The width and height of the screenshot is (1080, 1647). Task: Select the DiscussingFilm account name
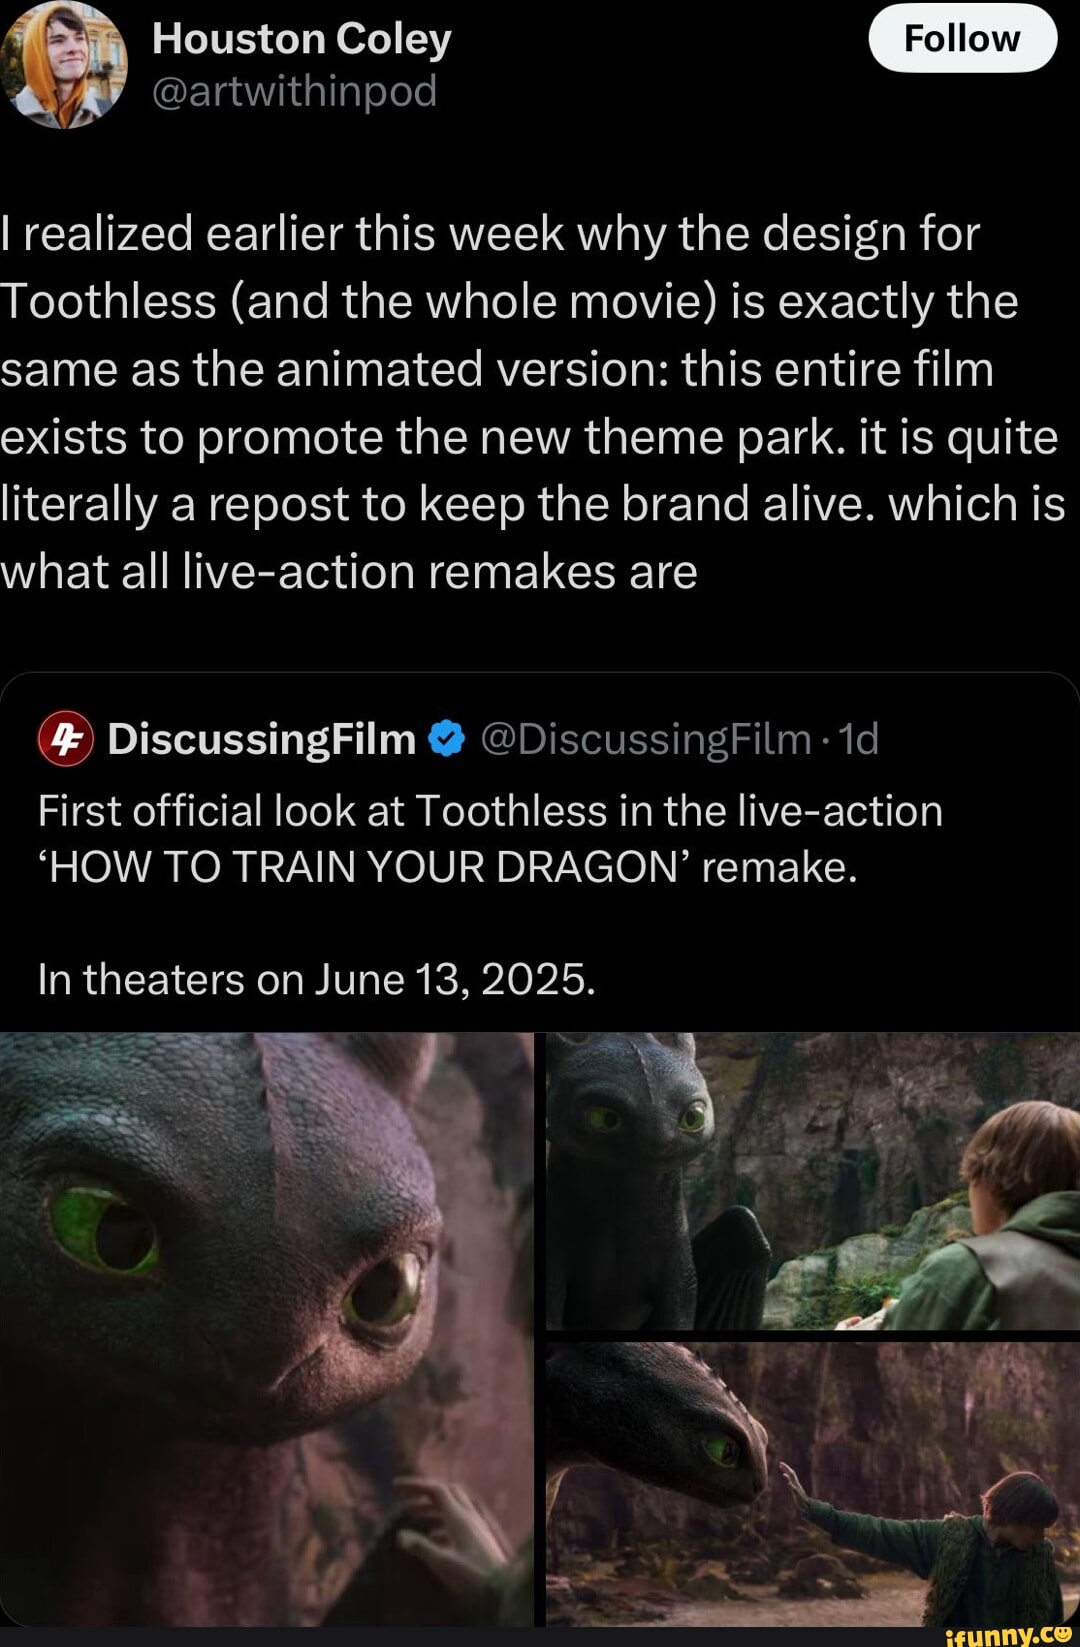[261, 739]
